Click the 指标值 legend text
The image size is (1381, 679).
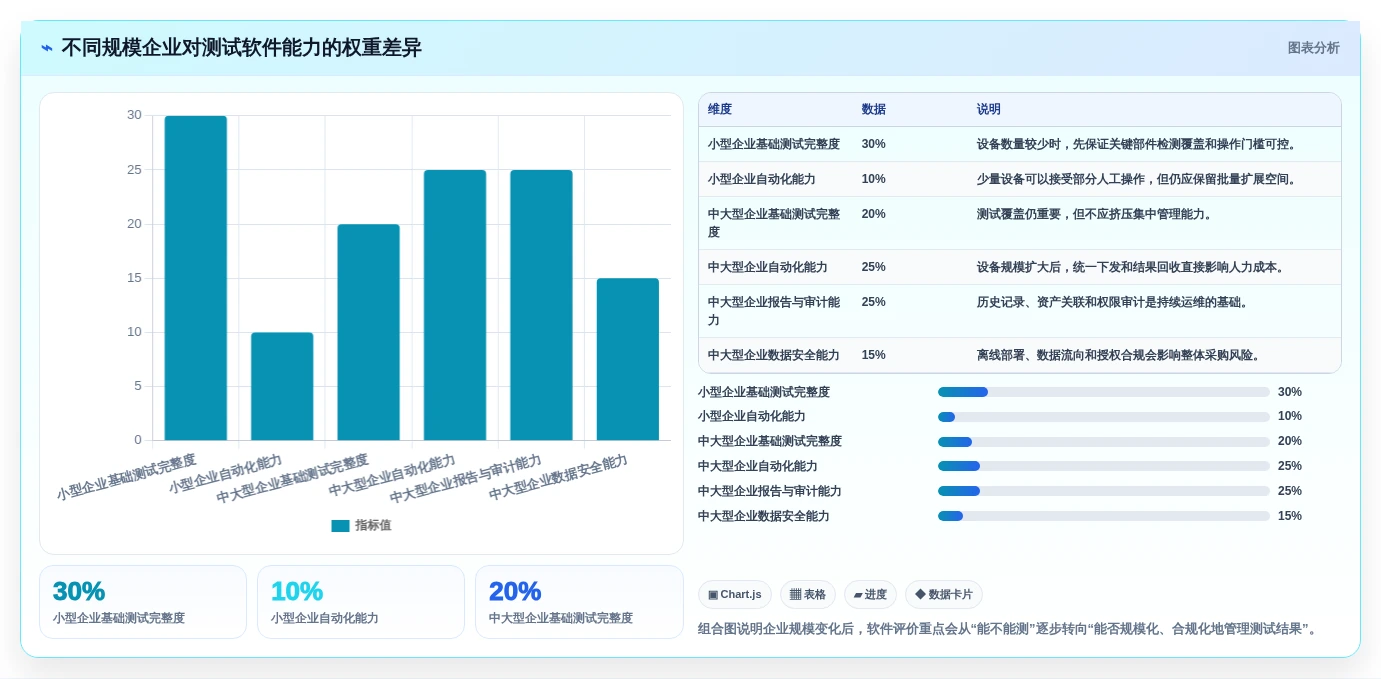point(373,526)
